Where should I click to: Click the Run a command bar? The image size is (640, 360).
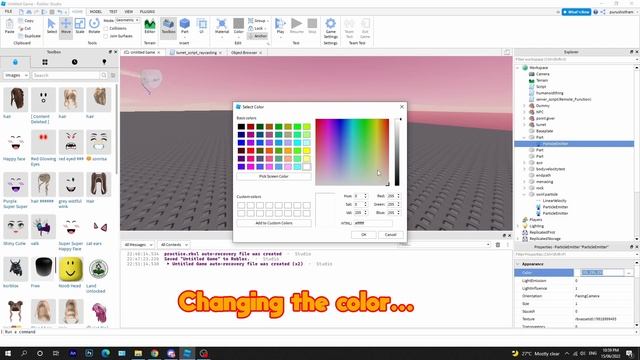(318, 332)
